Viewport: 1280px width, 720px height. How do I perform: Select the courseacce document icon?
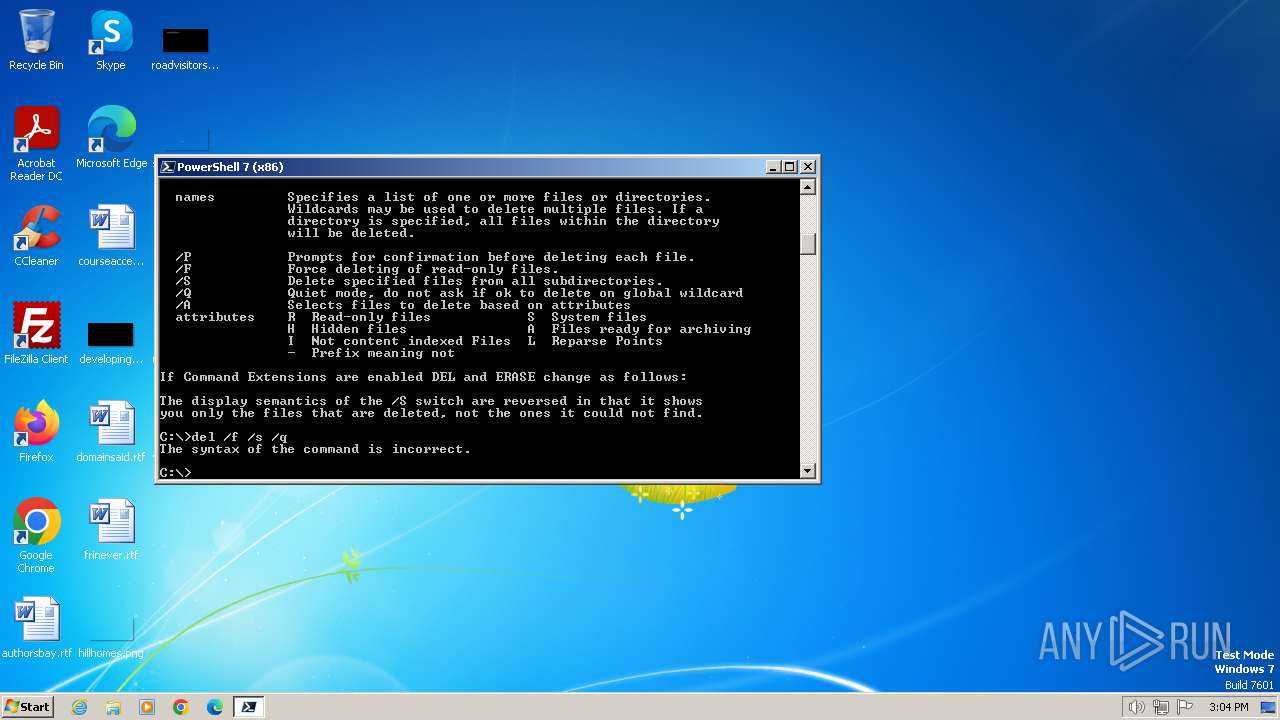(x=111, y=236)
